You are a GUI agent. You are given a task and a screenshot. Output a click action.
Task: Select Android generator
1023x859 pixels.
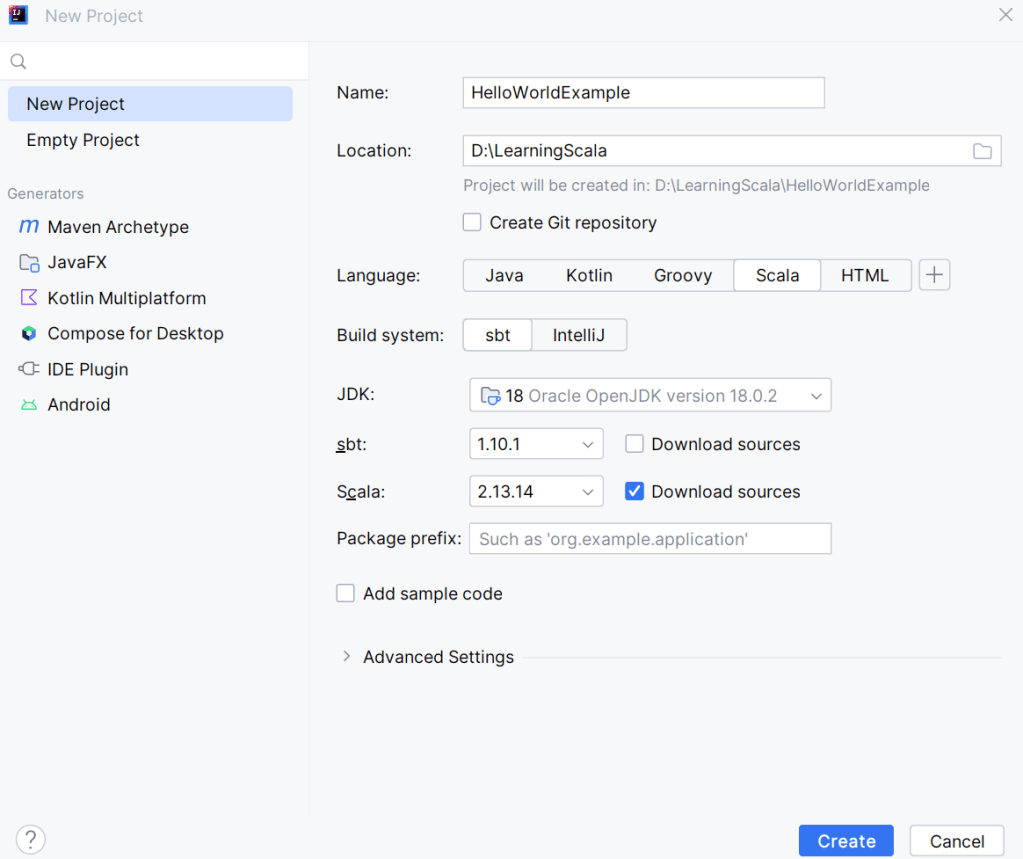[78, 404]
